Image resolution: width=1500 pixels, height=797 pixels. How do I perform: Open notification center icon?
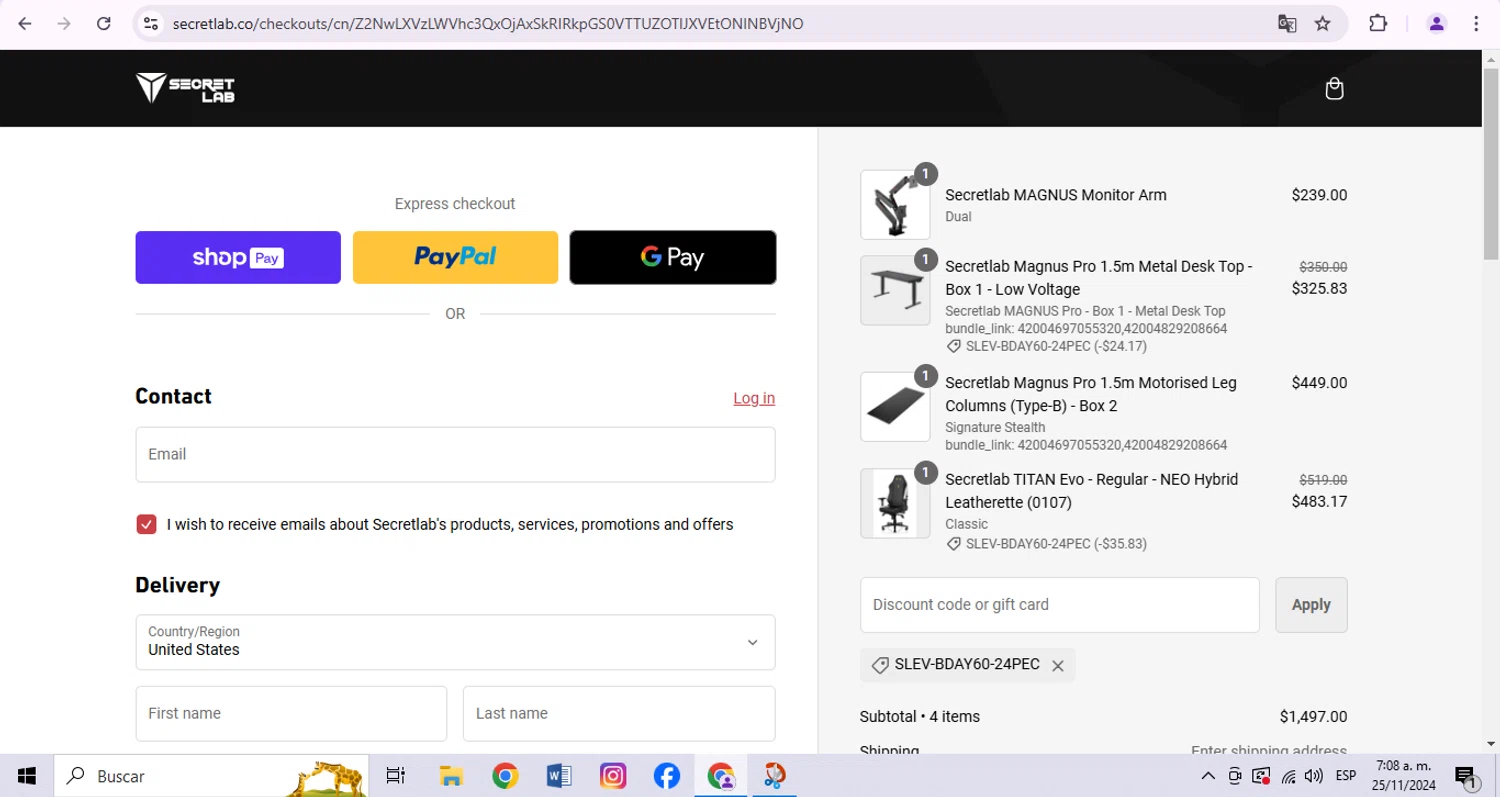(x=1467, y=777)
